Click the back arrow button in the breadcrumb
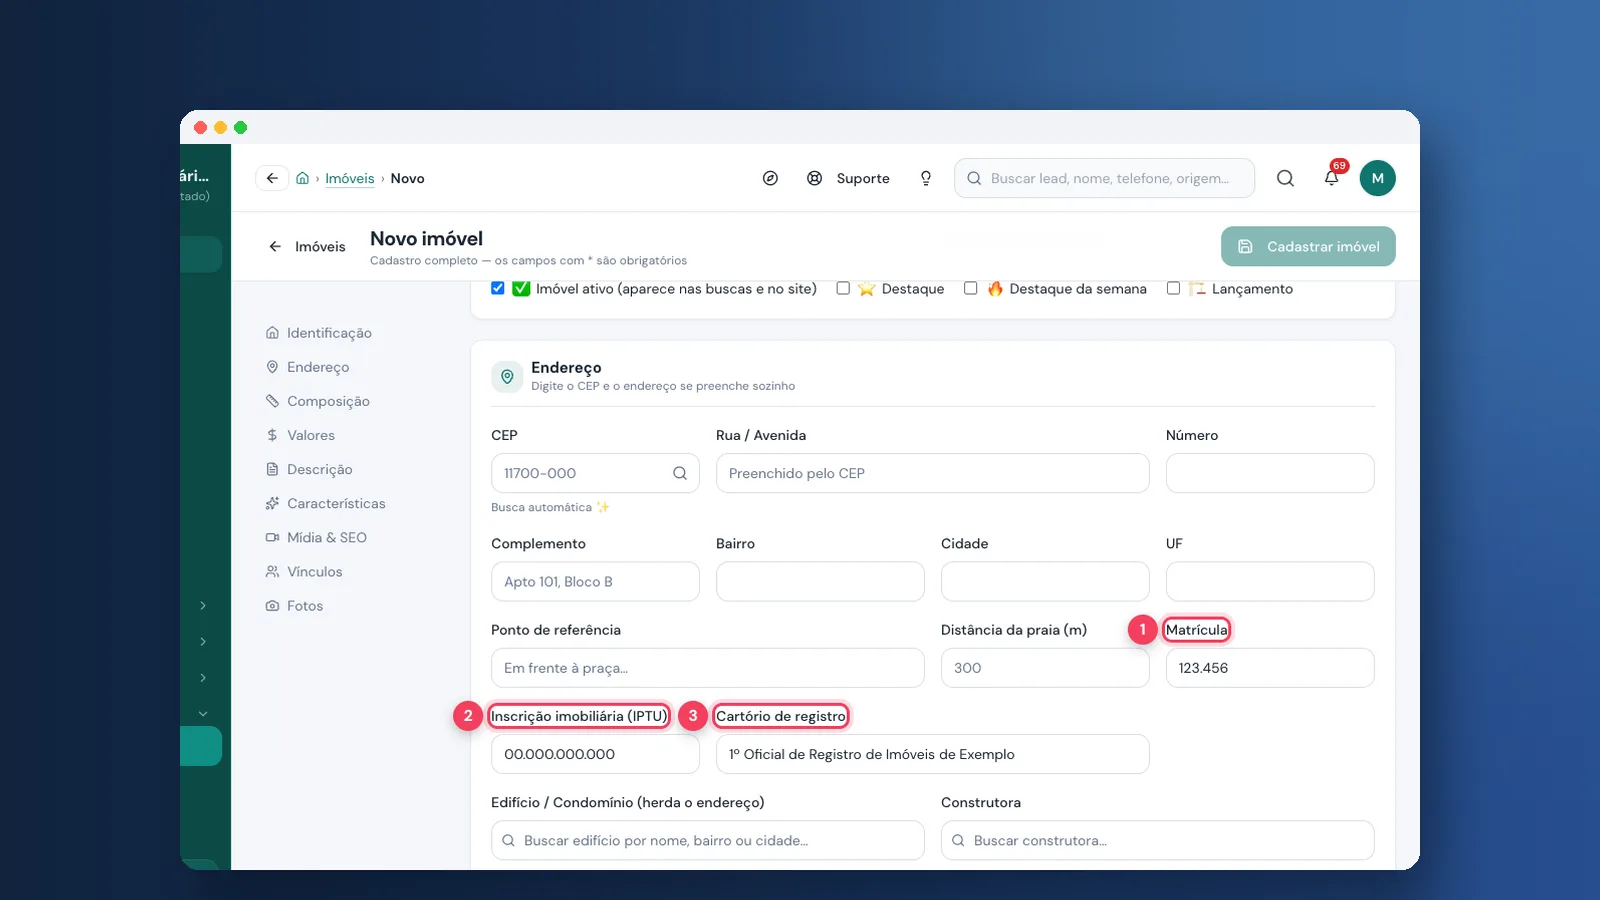 pyautogui.click(x=272, y=178)
